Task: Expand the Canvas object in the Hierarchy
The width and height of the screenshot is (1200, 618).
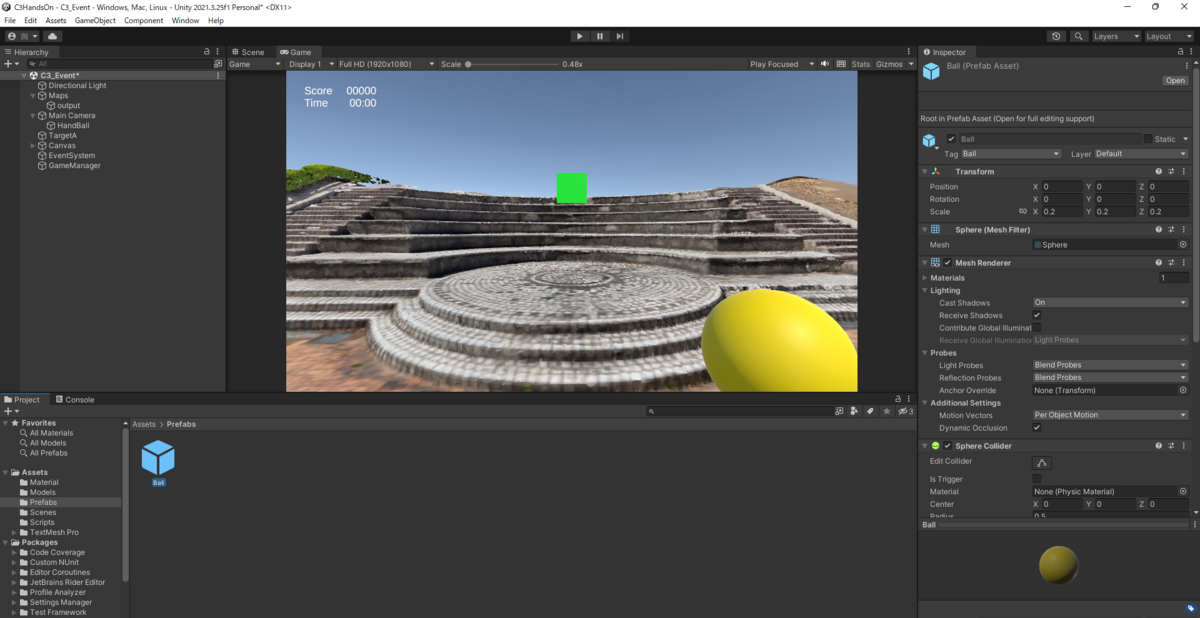Action: pyautogui.click(x=31, y=145)
